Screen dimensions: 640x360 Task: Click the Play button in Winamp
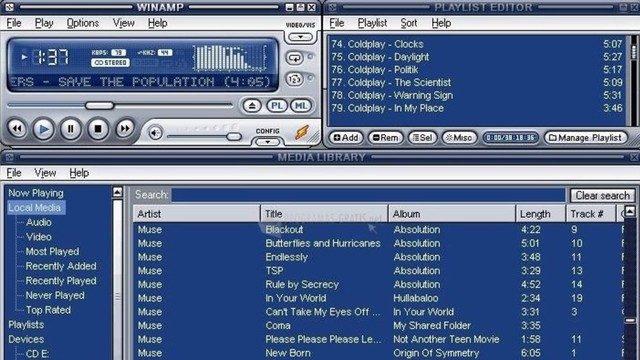[x=44, y=129]
